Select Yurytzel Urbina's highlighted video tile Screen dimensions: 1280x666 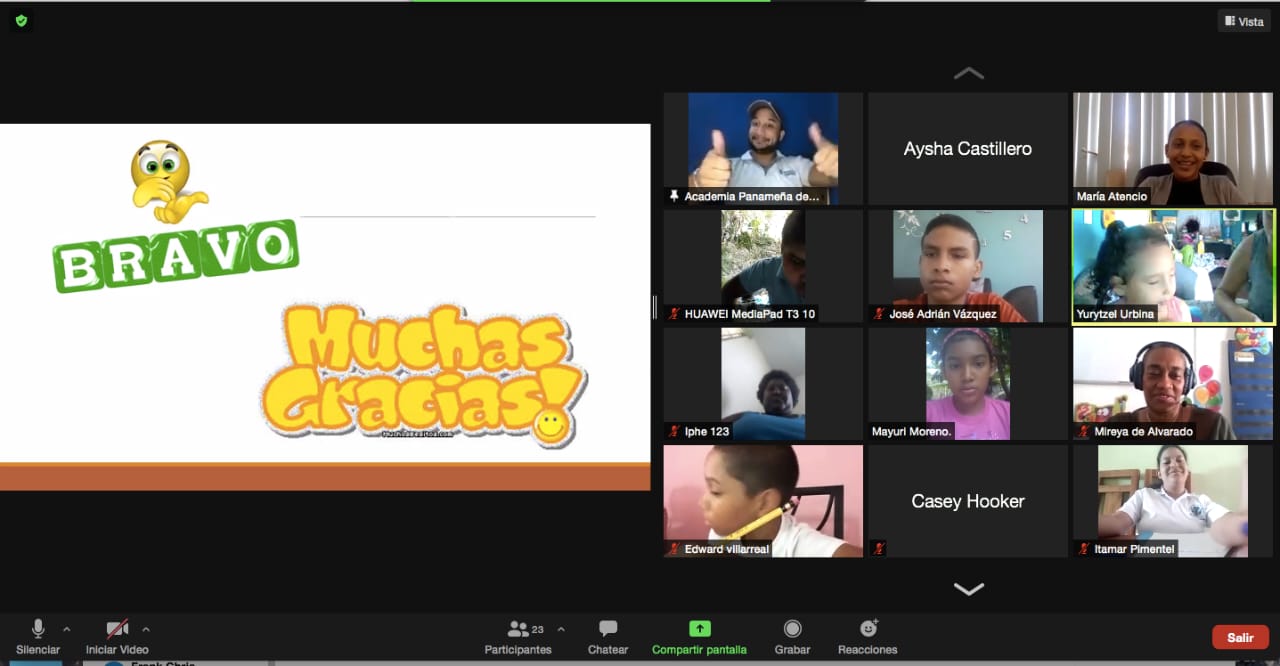click(x=1174, y=266)
